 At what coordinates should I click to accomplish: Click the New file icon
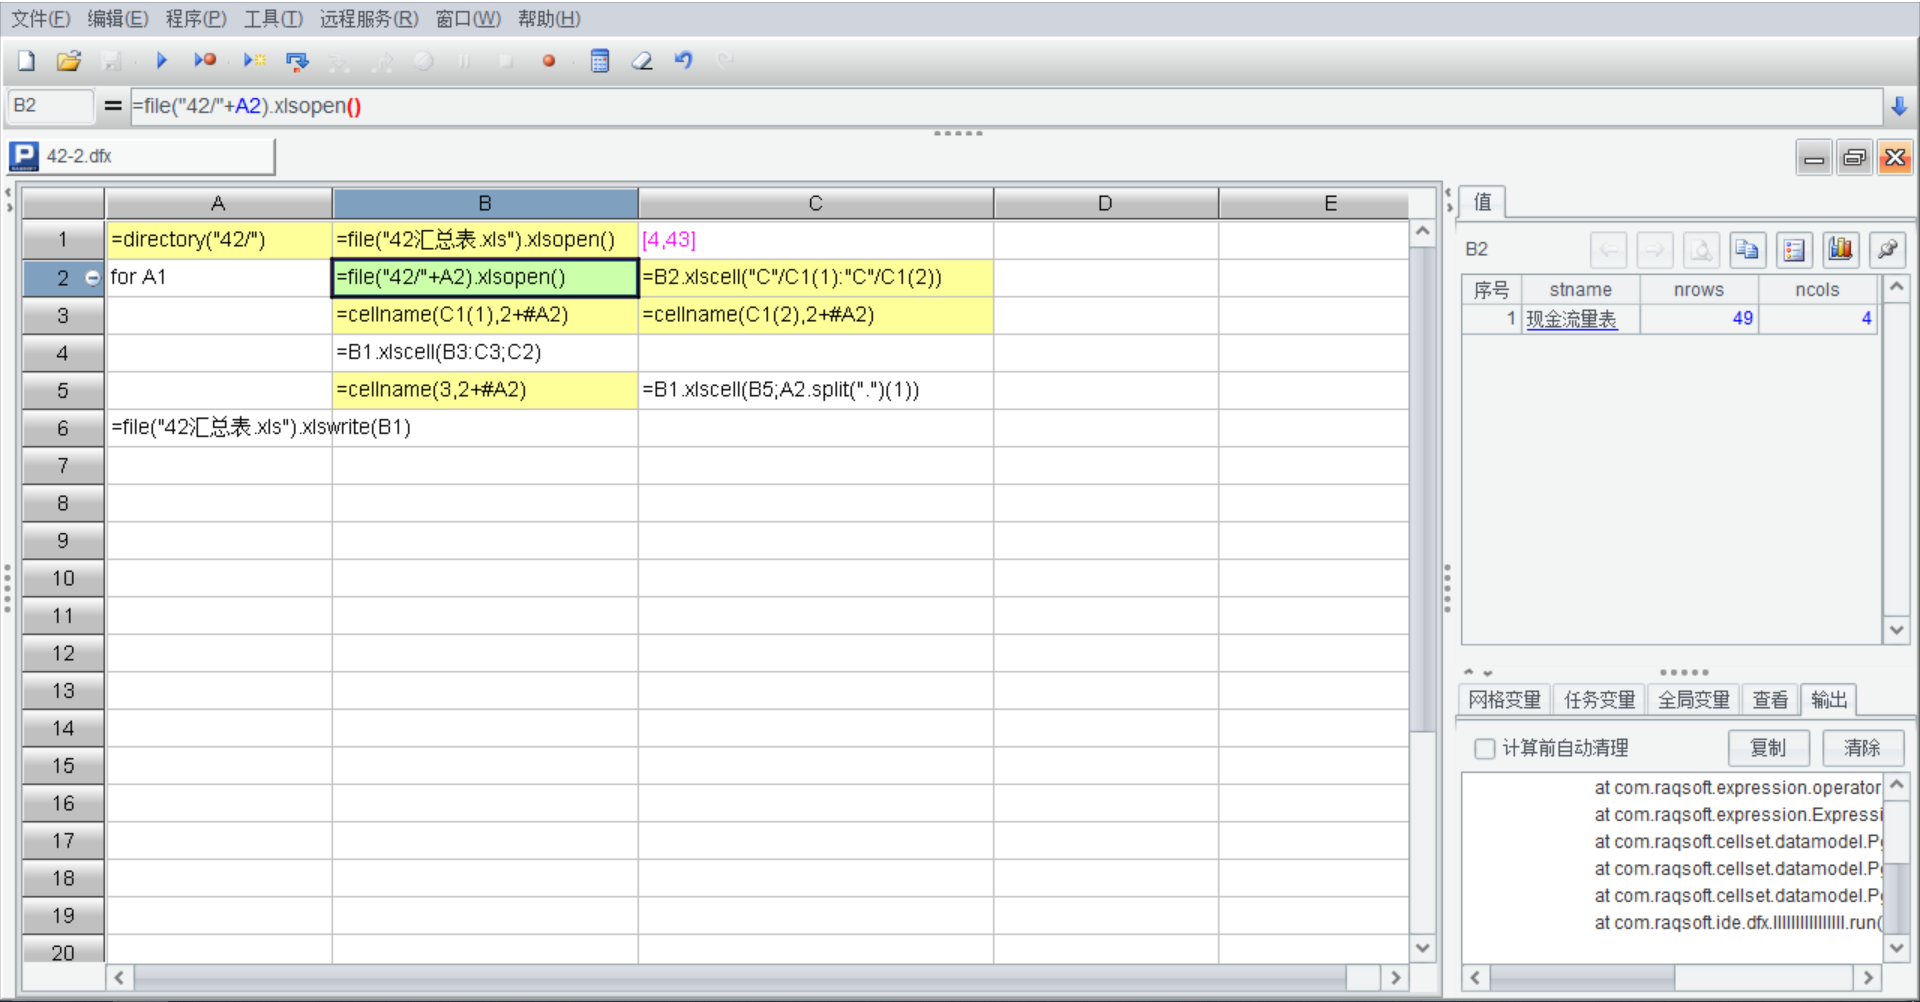click(26, 61)
